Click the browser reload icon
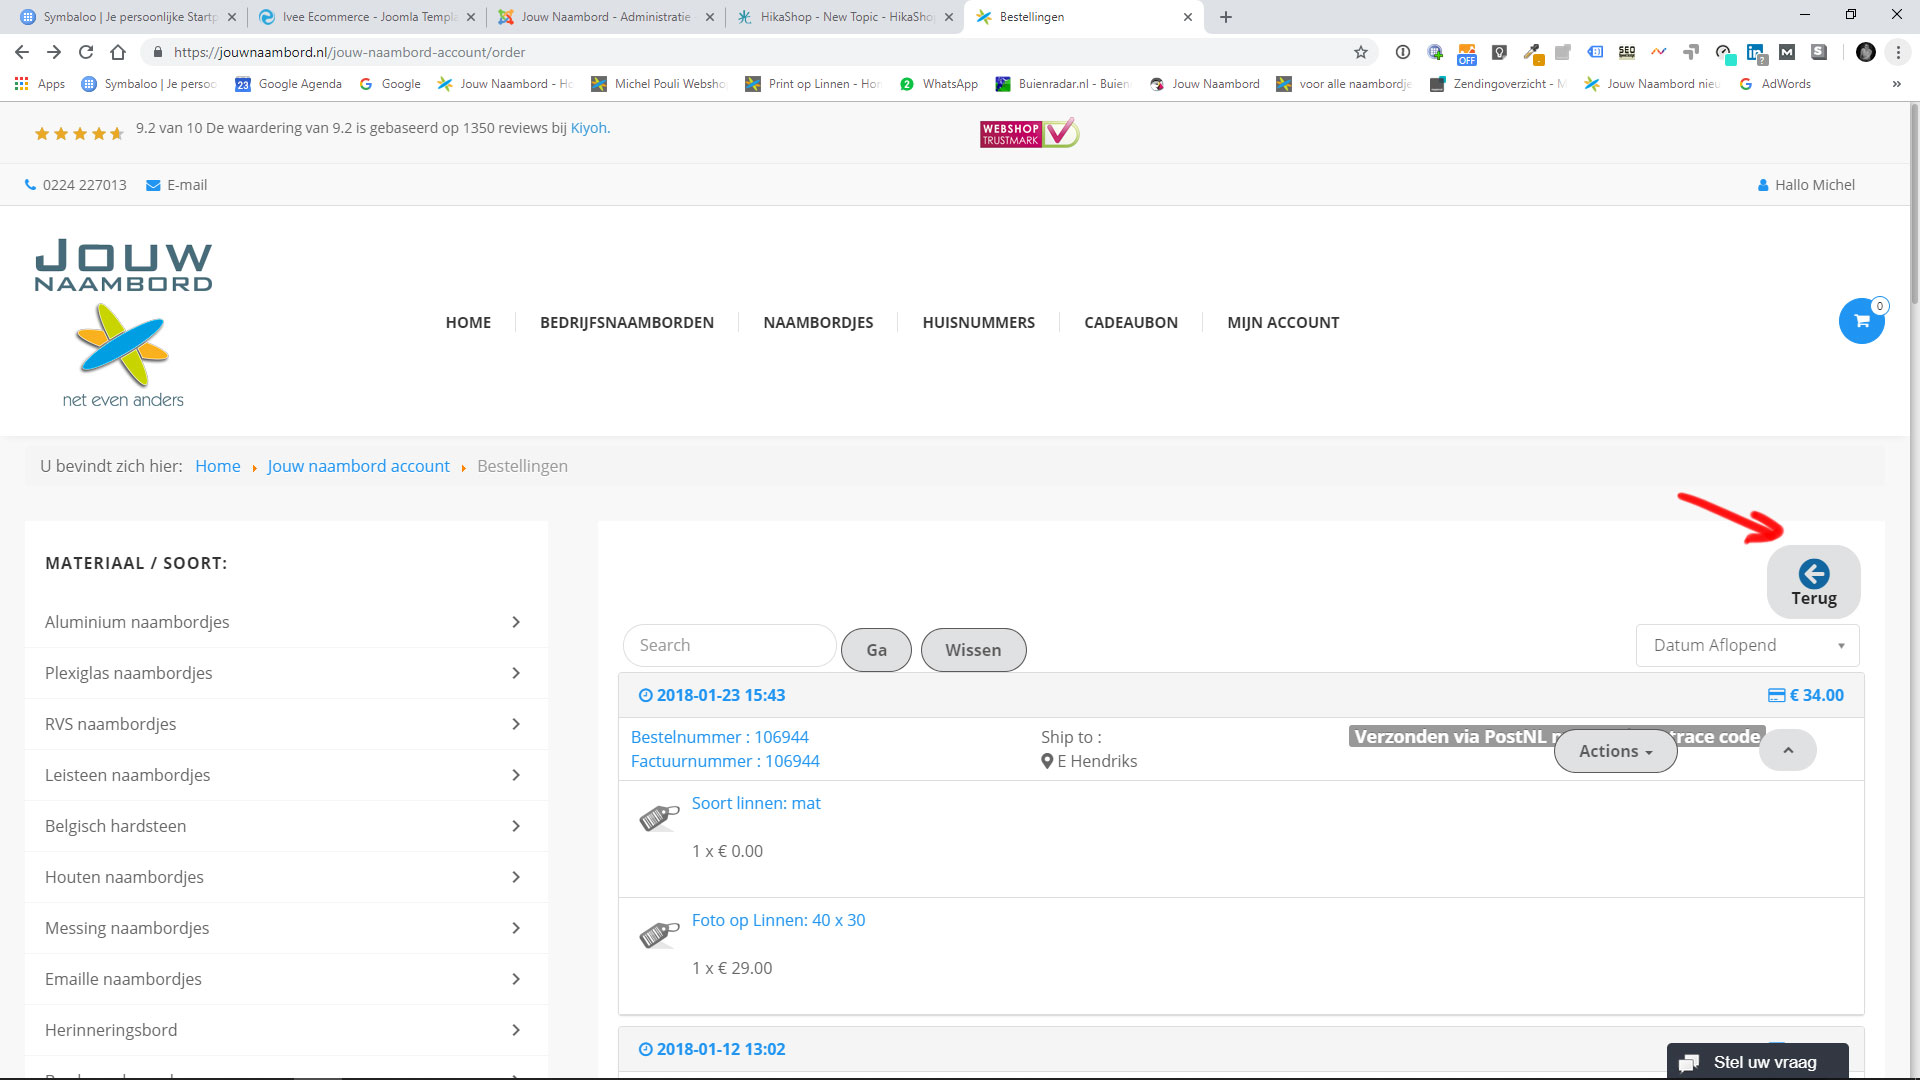Image resolution: width=1920 pixels, height=1080 pixels. click(x=86, y=52)
